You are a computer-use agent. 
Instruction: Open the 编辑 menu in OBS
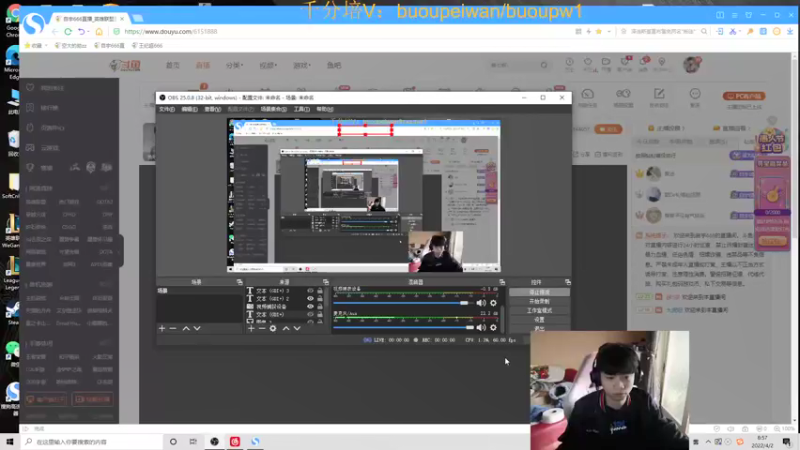coord(189,109)
